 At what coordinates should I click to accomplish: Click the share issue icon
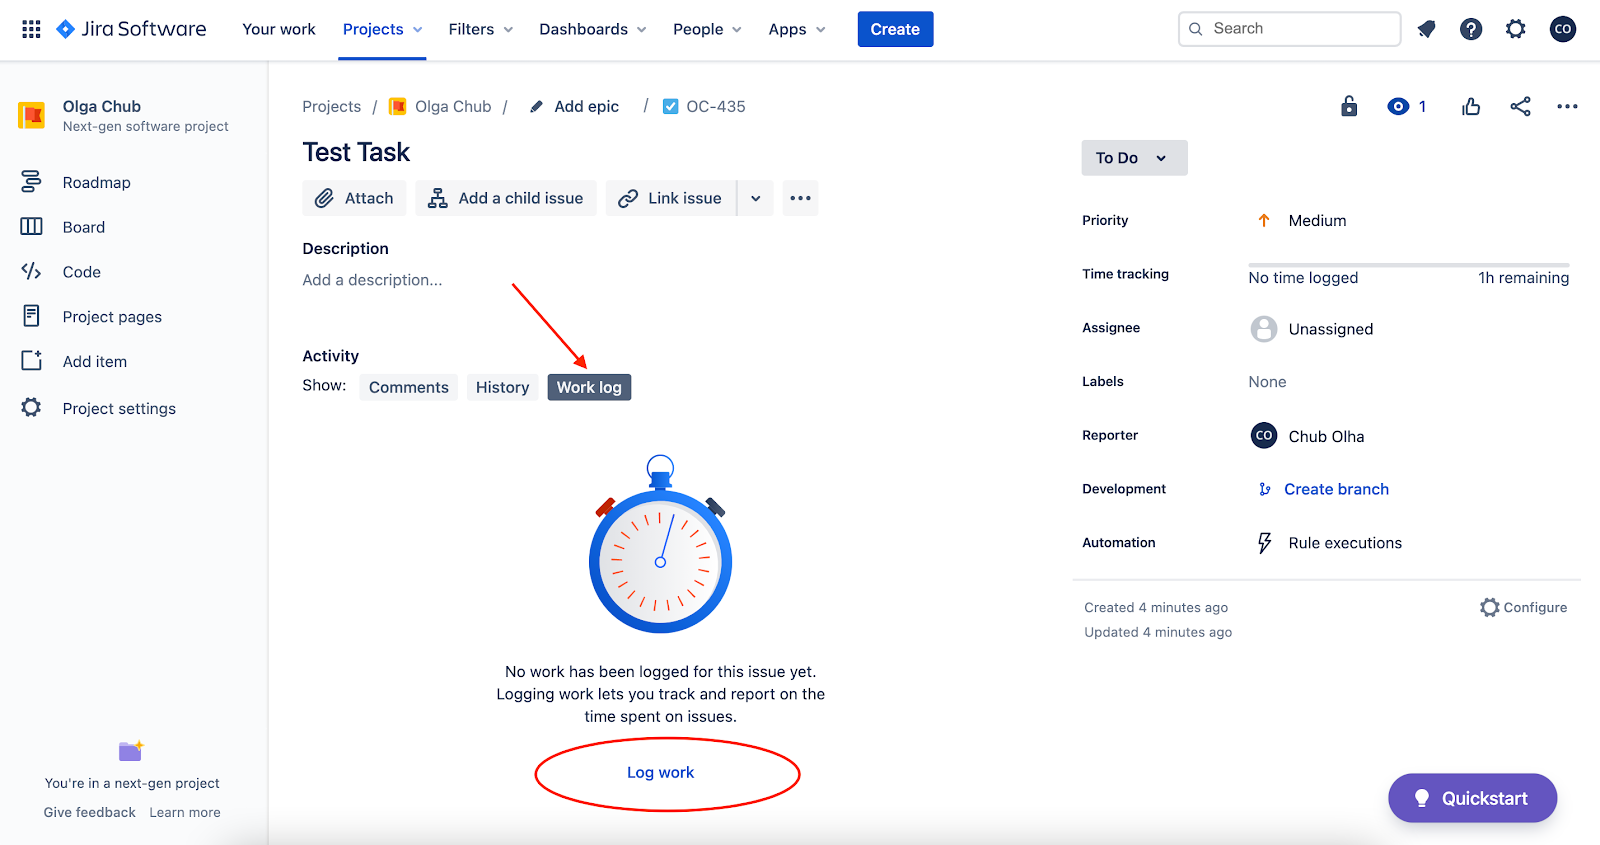pos(1520,106)
